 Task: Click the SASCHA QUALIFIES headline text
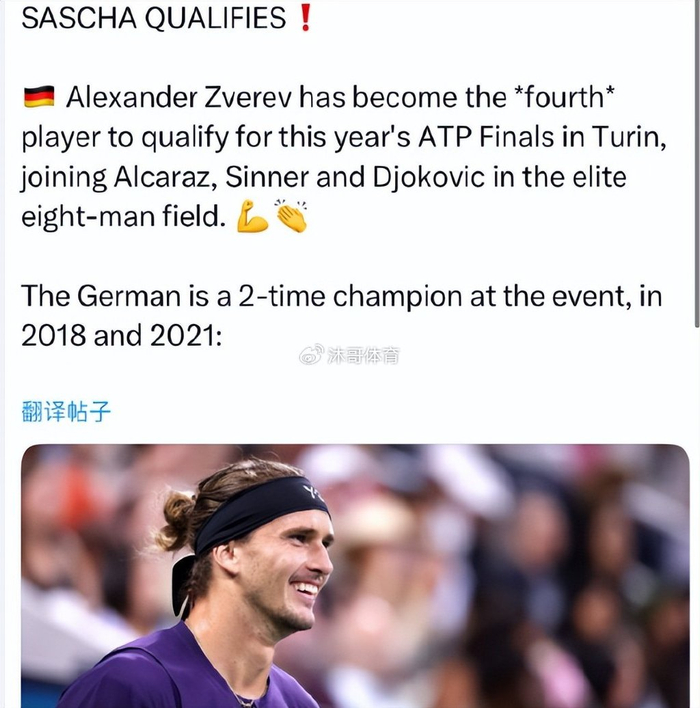pyautogui.click(x=153, y=19)
